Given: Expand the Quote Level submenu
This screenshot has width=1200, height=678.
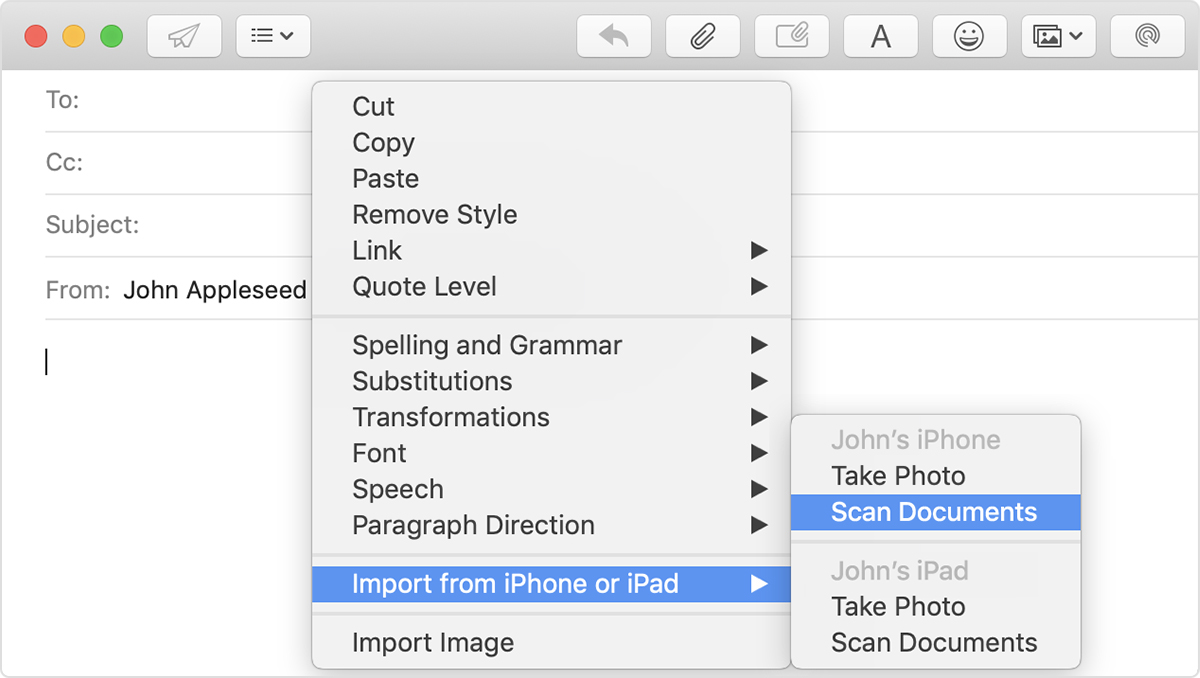Looking at the screenshot, I should pos(551,287).
